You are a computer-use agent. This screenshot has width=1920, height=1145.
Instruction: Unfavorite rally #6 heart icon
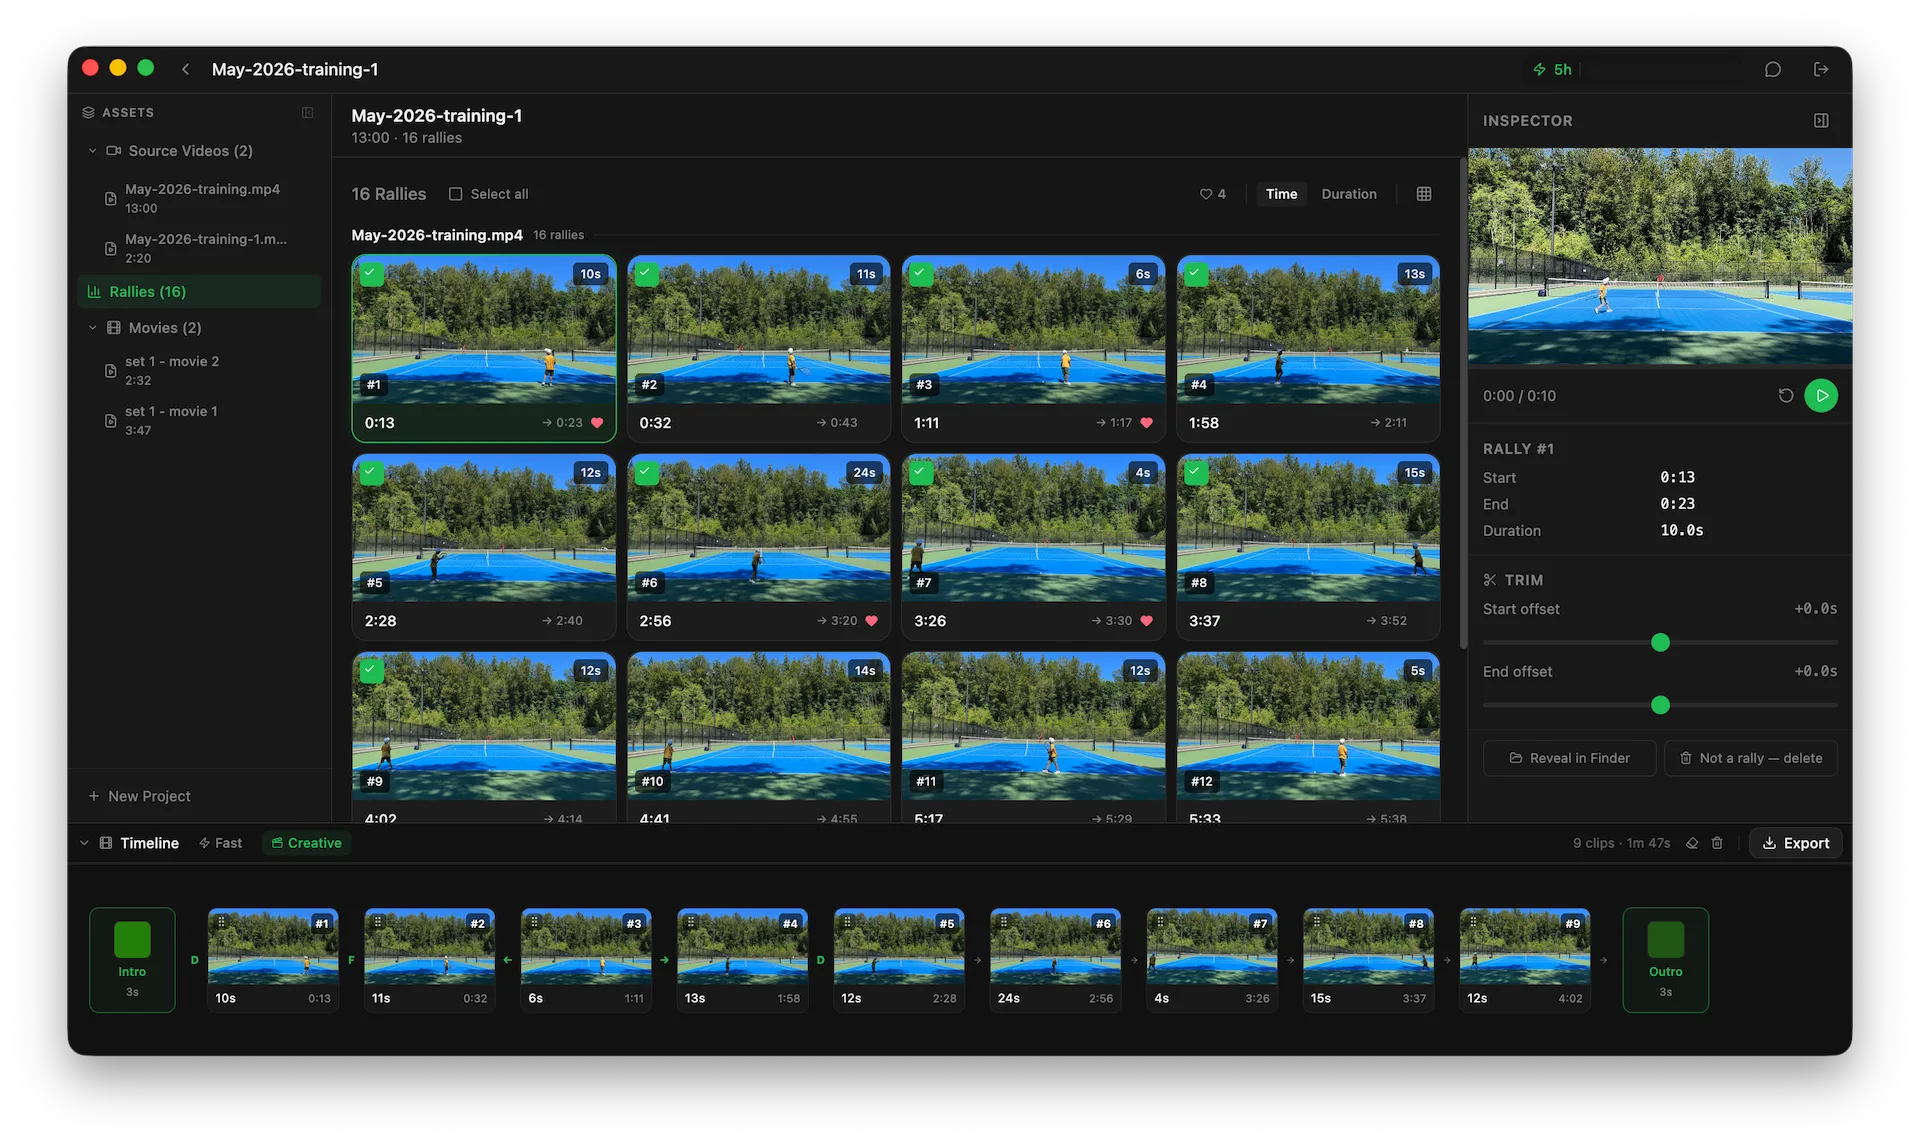point(871,621)
